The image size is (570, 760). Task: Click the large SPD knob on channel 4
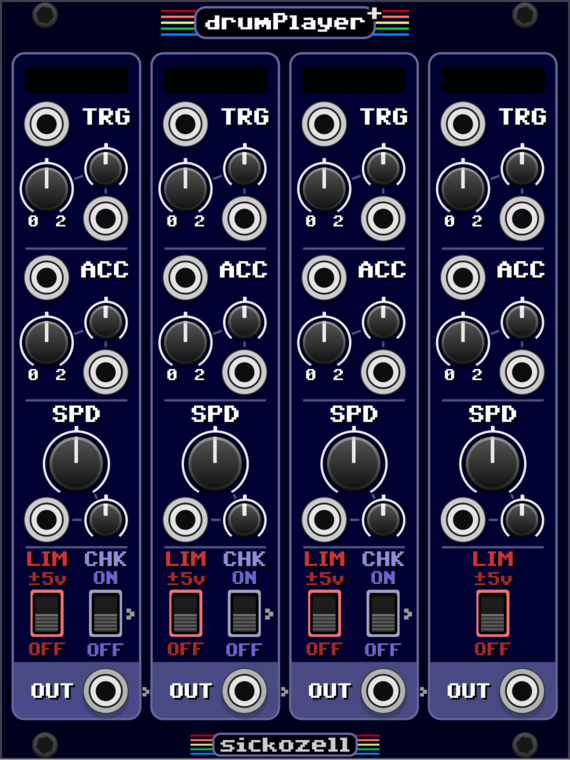pyautogui.click(x=492, y=463)
